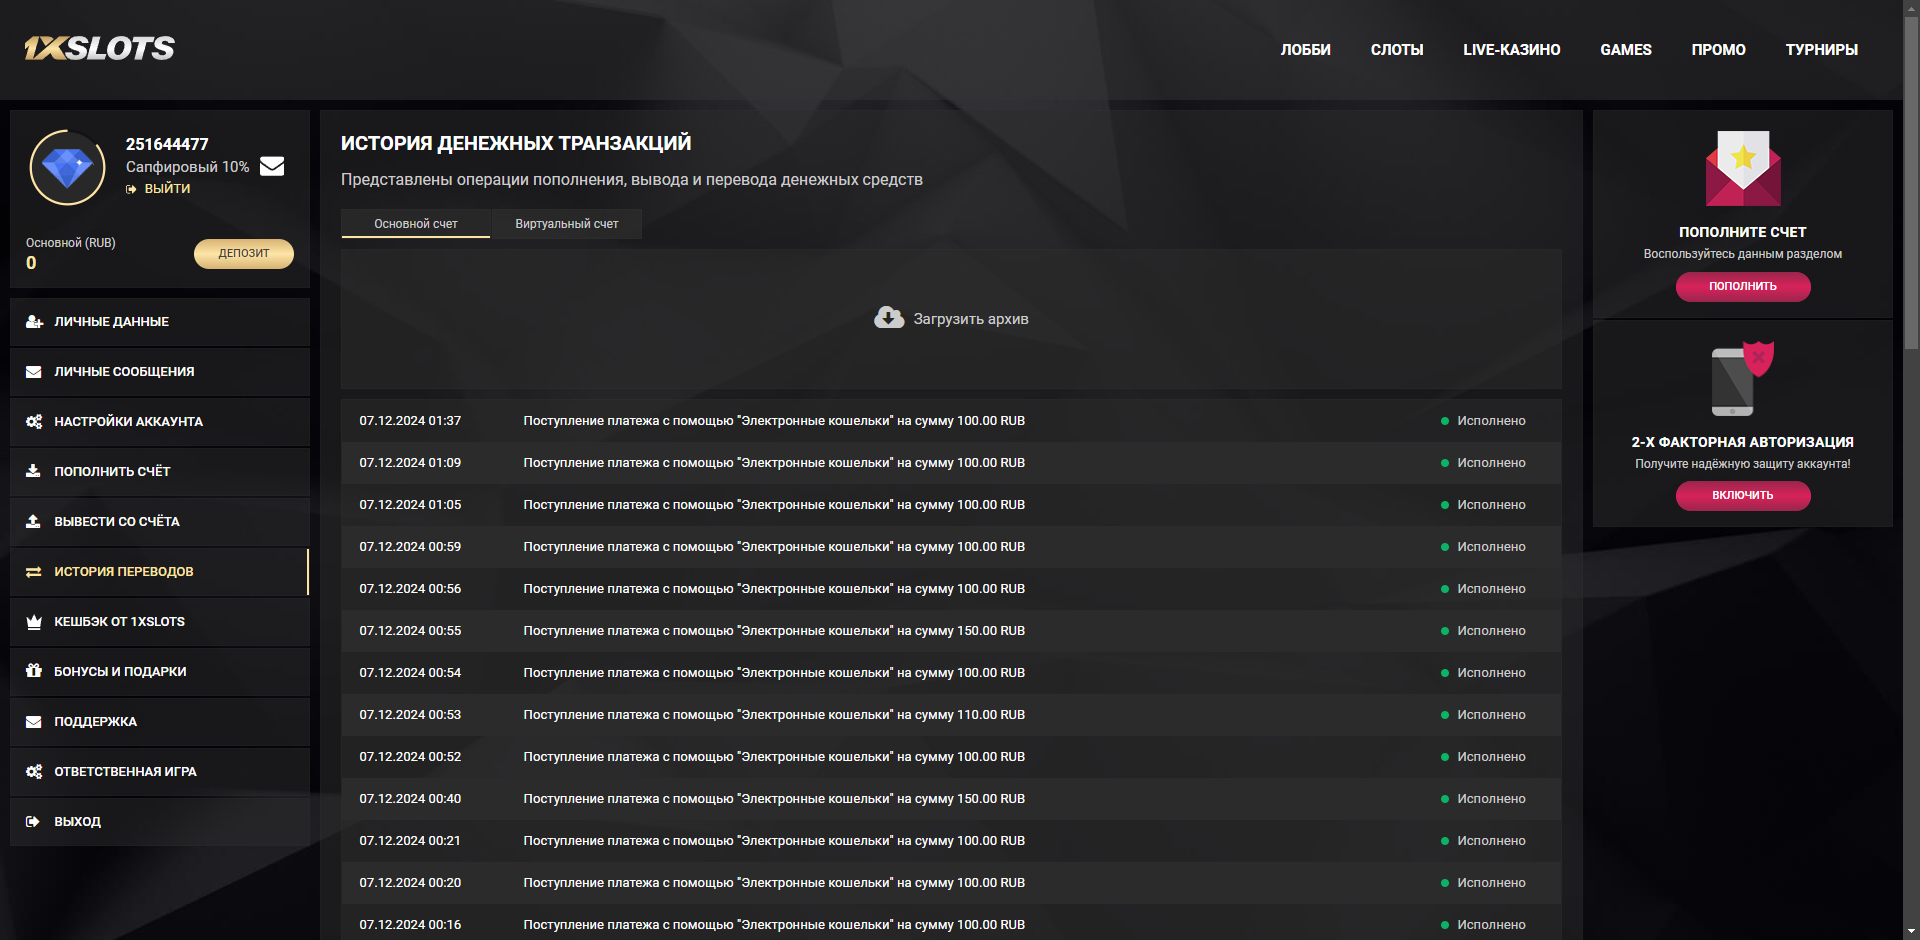Click the phone shield two-factor icon
1920x940 pixels.
click(x=1742, y=379)
